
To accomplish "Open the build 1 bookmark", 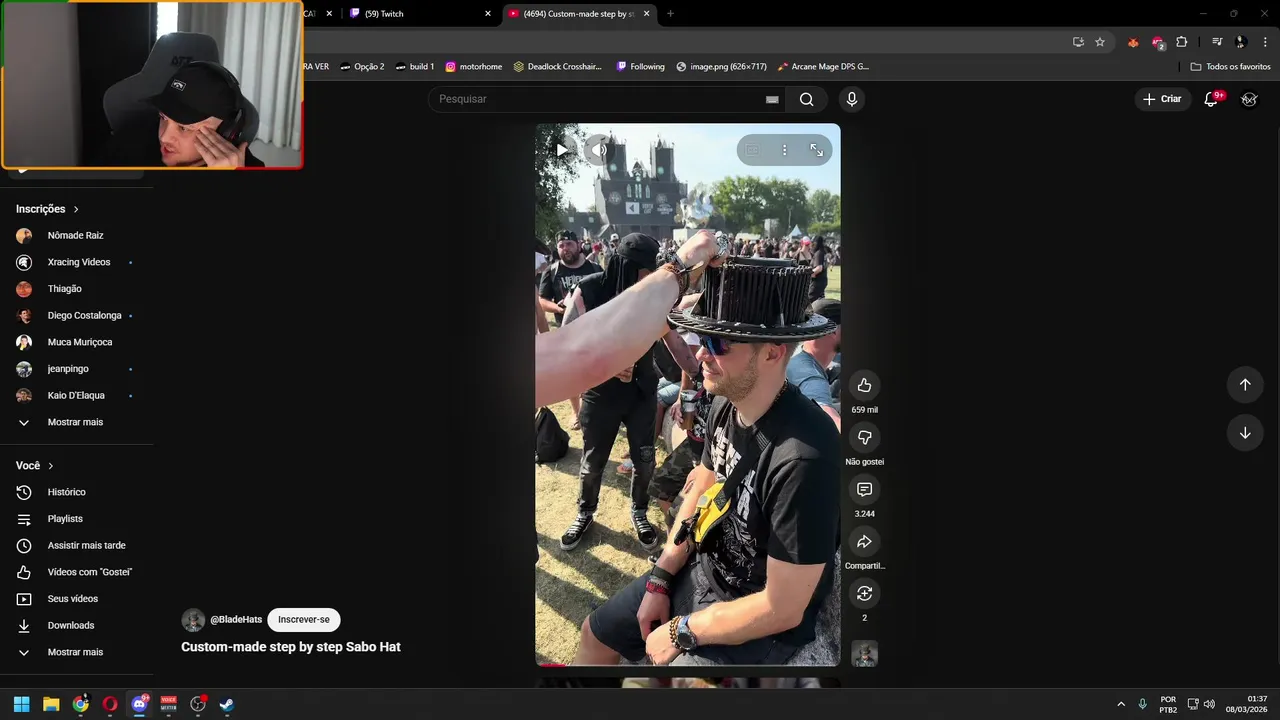I will 415,67.
